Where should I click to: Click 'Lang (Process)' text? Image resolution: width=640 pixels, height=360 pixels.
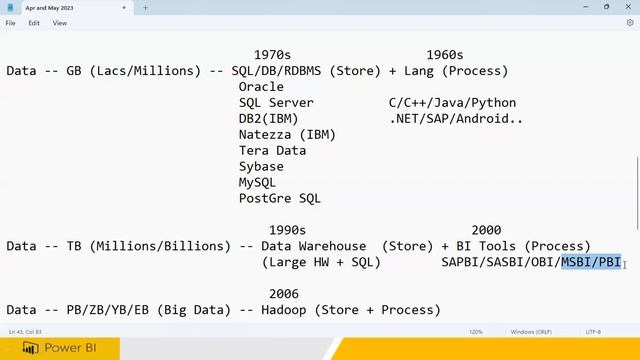(x=456, y=71)
